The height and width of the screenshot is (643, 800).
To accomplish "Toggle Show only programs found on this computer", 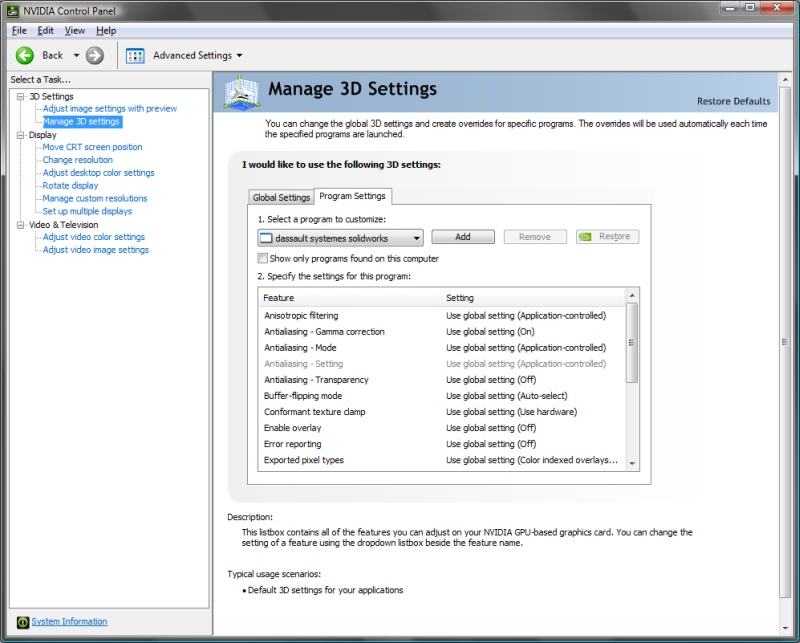I will click(262, 258).
